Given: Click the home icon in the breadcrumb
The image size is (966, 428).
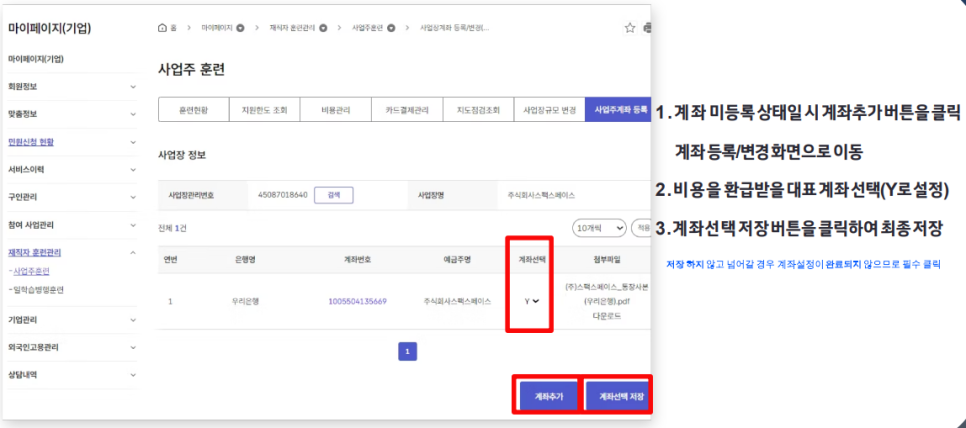Looking at the screenshot, I should [162, 28].
